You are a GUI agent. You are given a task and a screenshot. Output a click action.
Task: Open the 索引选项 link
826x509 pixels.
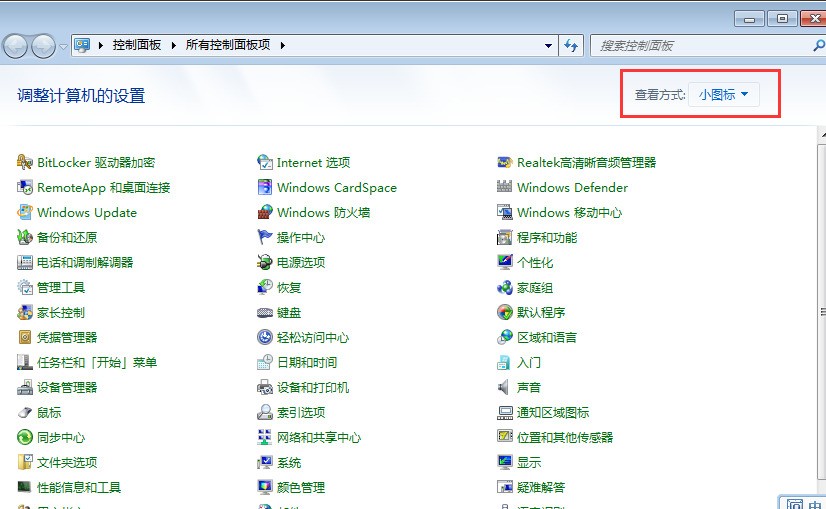pyautogui.click(x=301, y=413)
